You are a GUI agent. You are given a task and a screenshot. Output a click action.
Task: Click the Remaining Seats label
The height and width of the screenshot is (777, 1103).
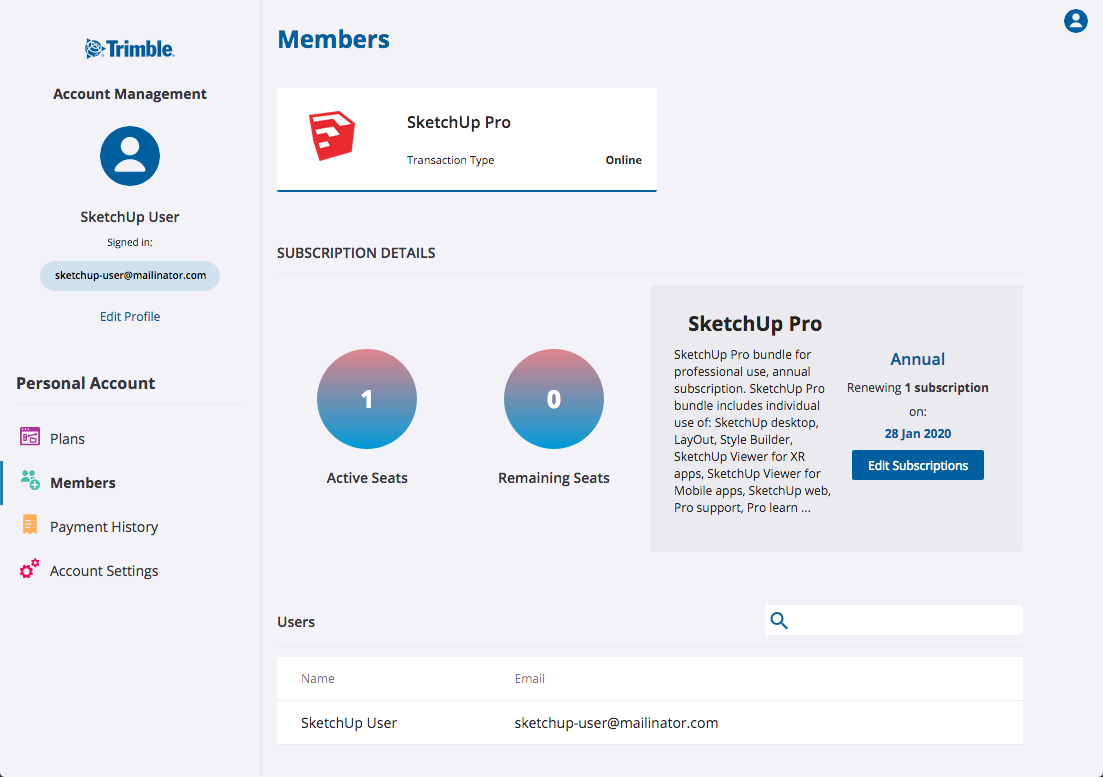(554, 478)
